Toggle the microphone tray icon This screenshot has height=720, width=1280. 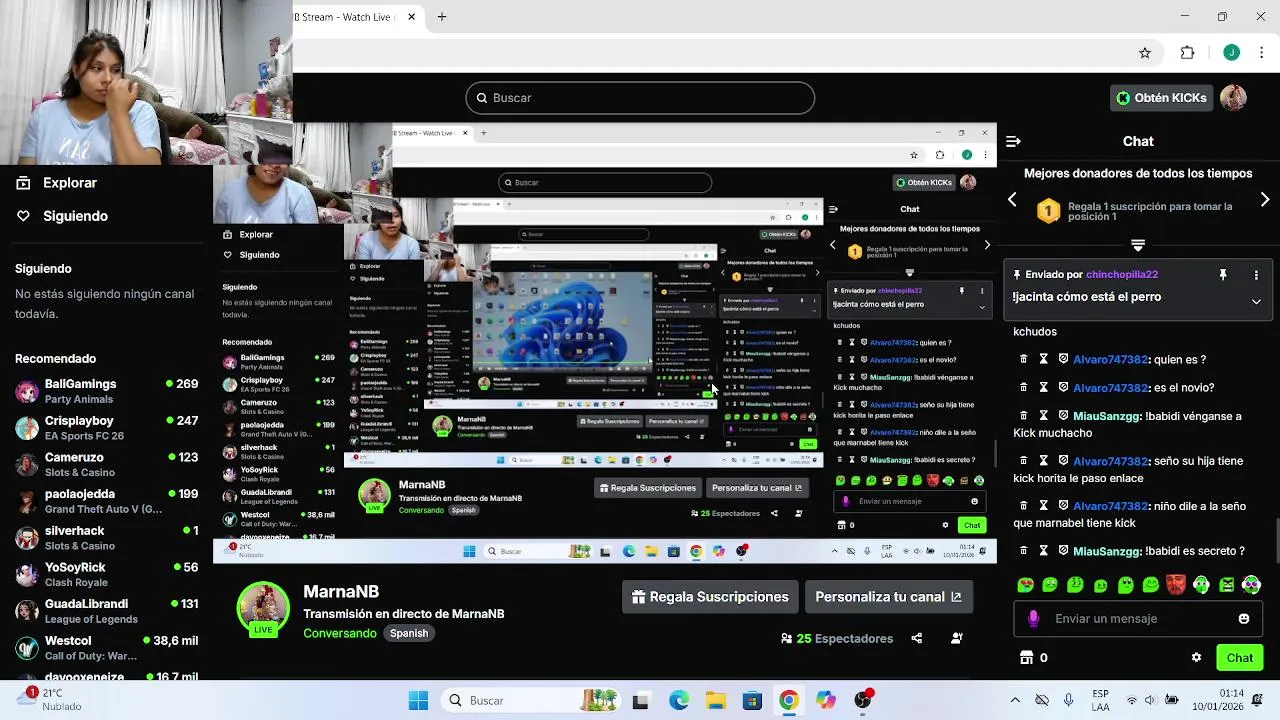click(x=1069, y=700)
